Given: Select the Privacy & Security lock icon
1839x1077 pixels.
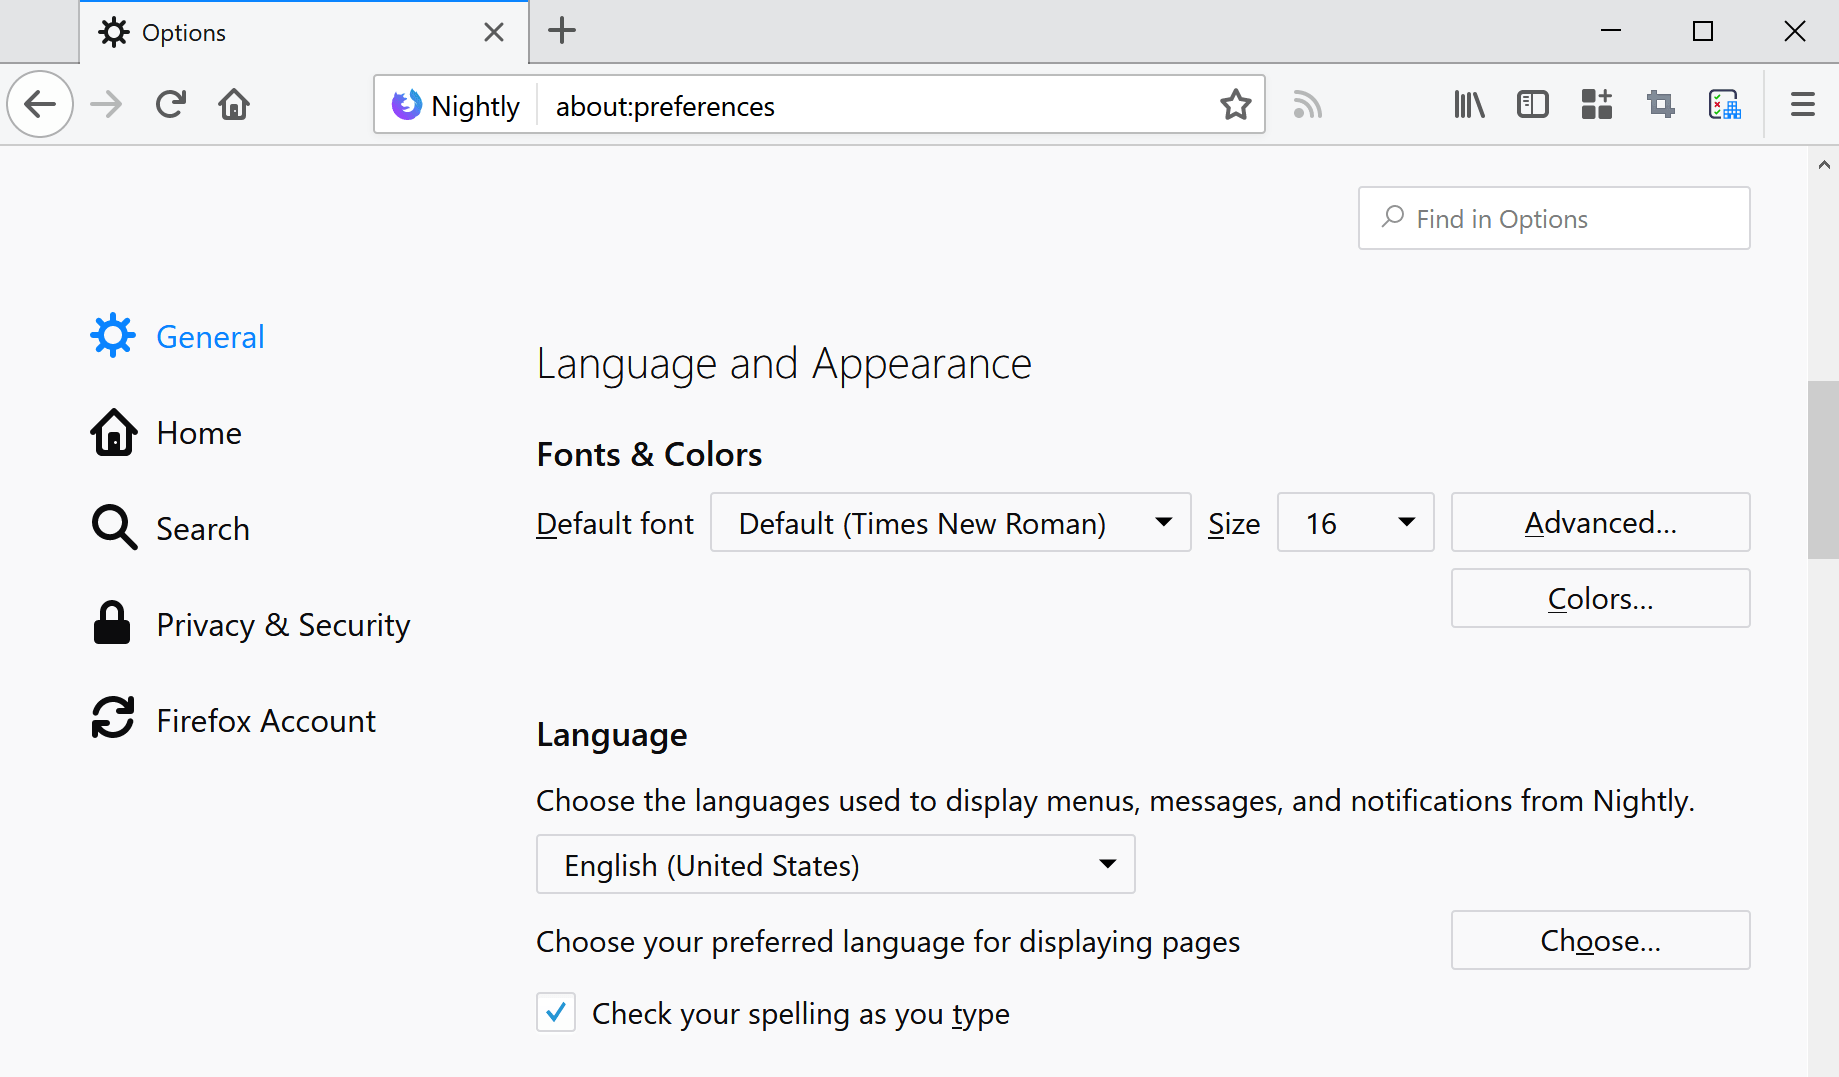Looking at the screenshot, I should pyautogui.click(x=112, y=623).
